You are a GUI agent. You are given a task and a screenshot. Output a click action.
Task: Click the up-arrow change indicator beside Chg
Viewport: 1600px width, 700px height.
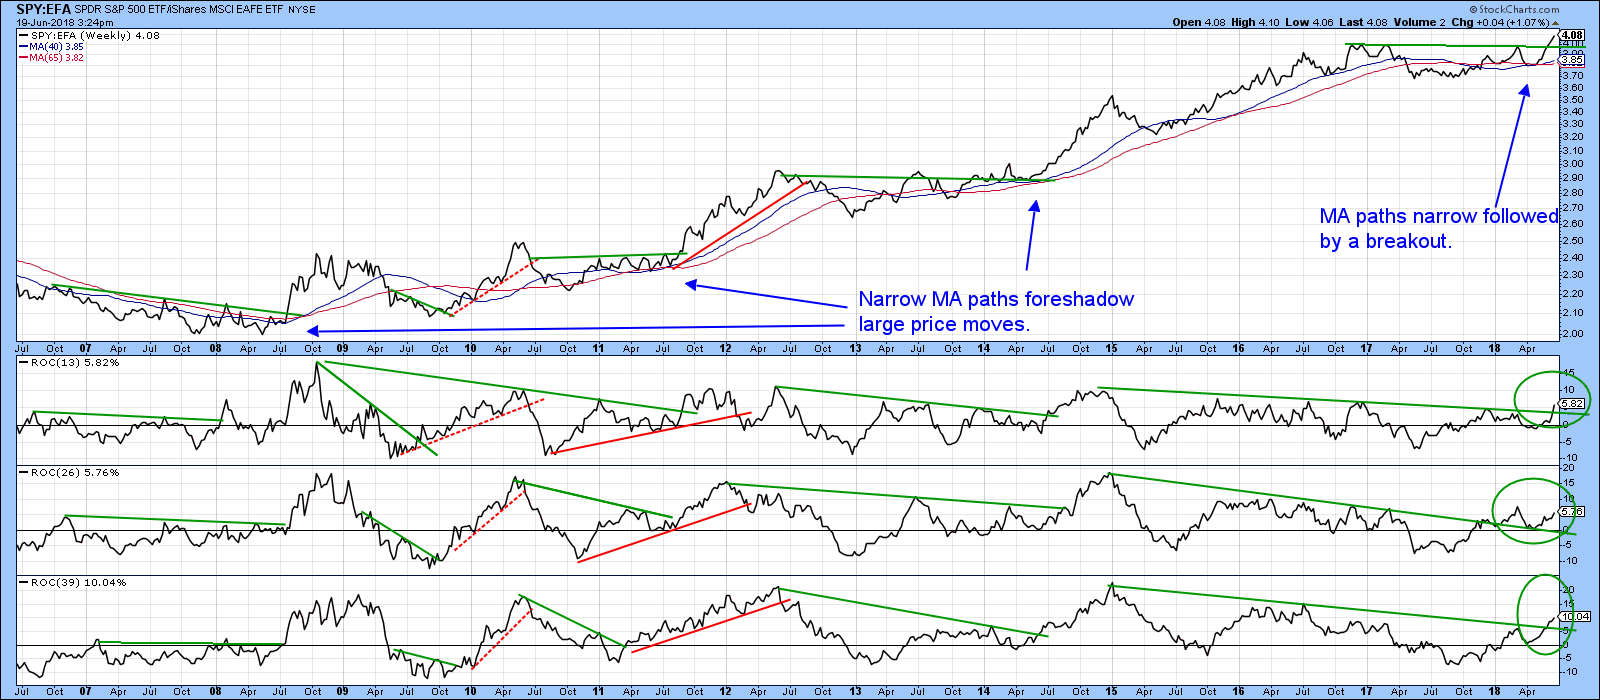[x=1554, y=22]
